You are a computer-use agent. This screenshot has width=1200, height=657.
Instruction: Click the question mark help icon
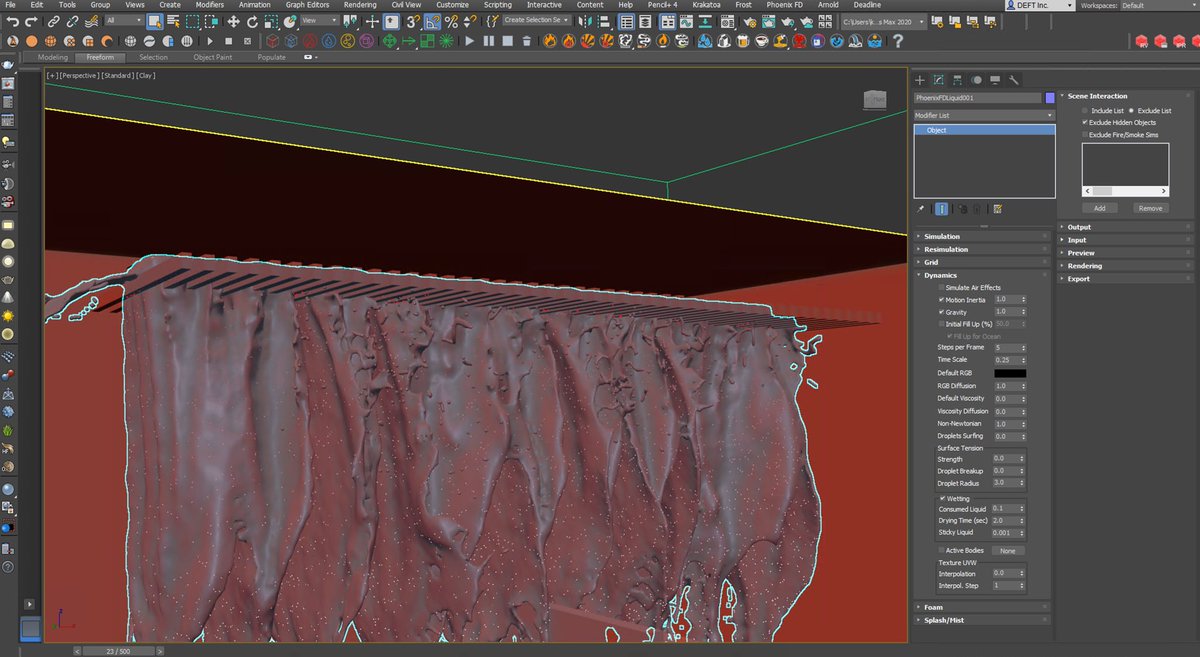click(x=898, y=41)
